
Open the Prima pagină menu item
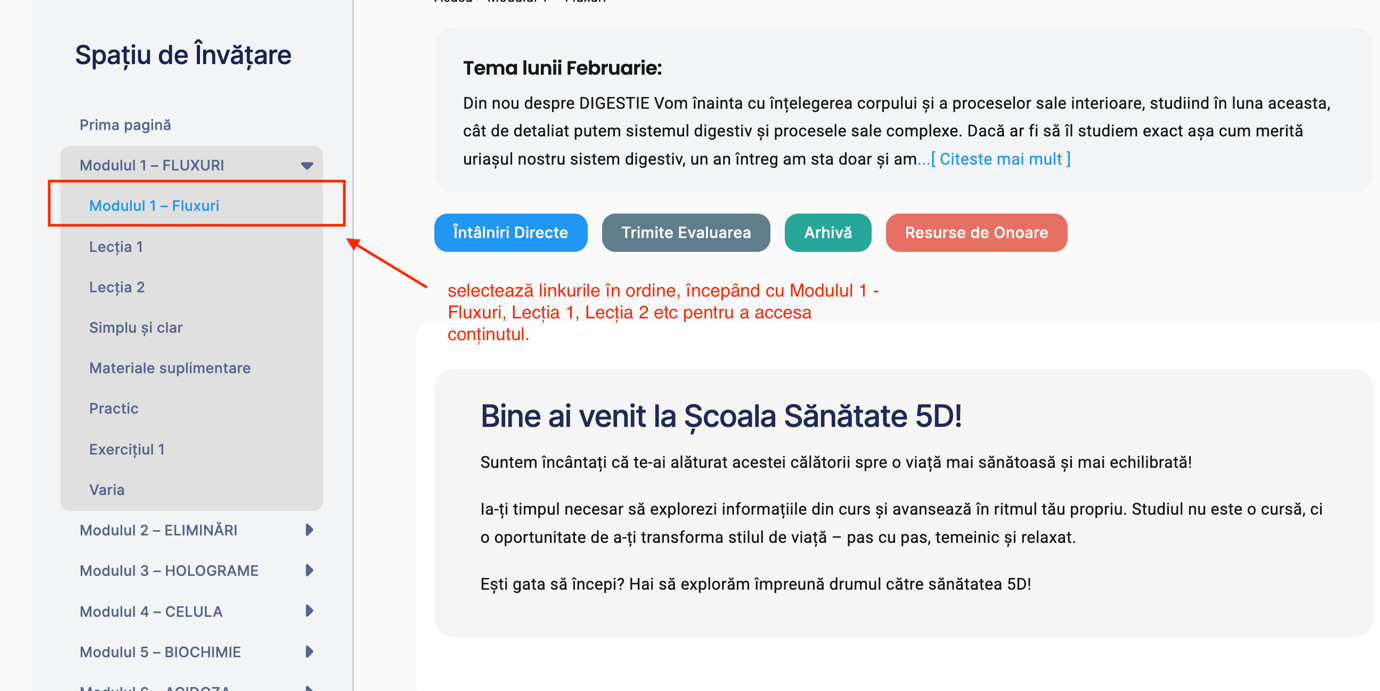125,125
